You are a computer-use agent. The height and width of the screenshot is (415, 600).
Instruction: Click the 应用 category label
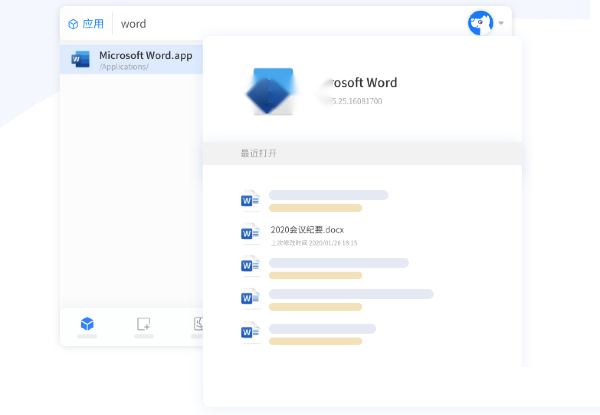point(93,24)
